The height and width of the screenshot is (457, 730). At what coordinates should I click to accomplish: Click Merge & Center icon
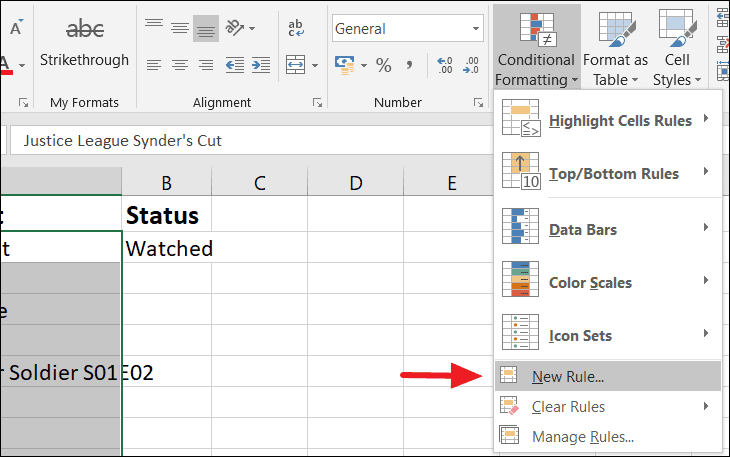296,65
